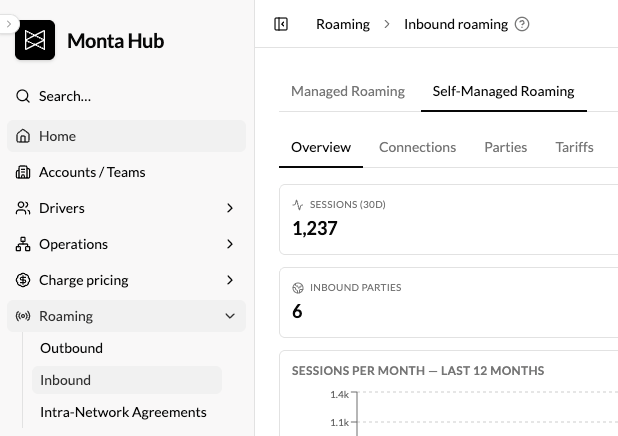This screenshot has height=436, width=618.
Task: Select Inbound roaming submenu item
Action: (x=127, y=380)
